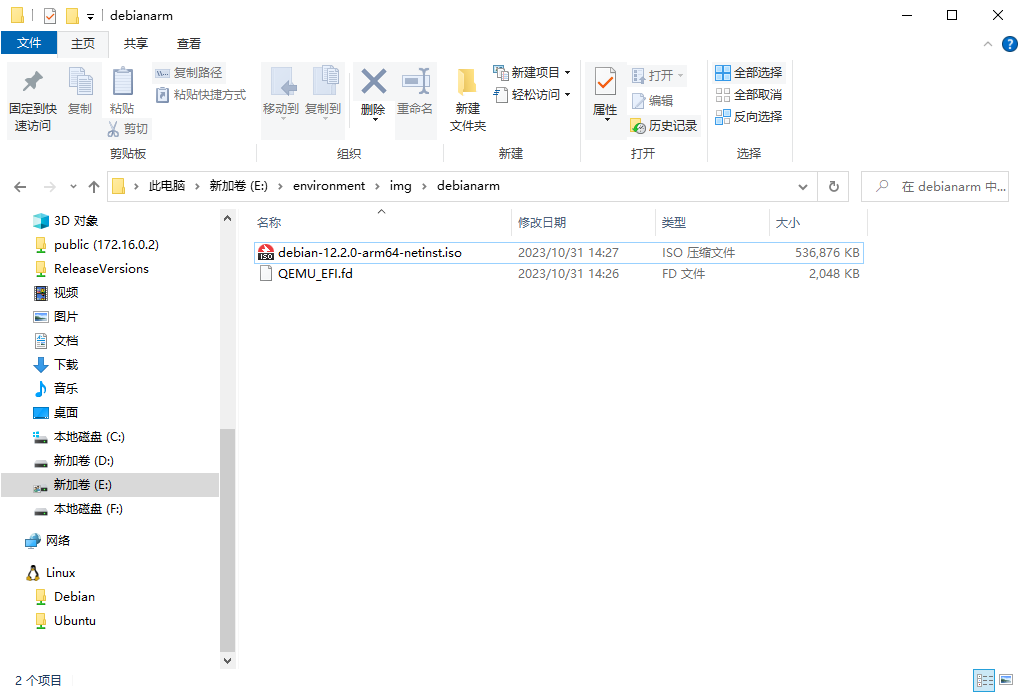Invert the current selection
The width and height of the screenshot is (1022, 693).
[x=748, y=117]
